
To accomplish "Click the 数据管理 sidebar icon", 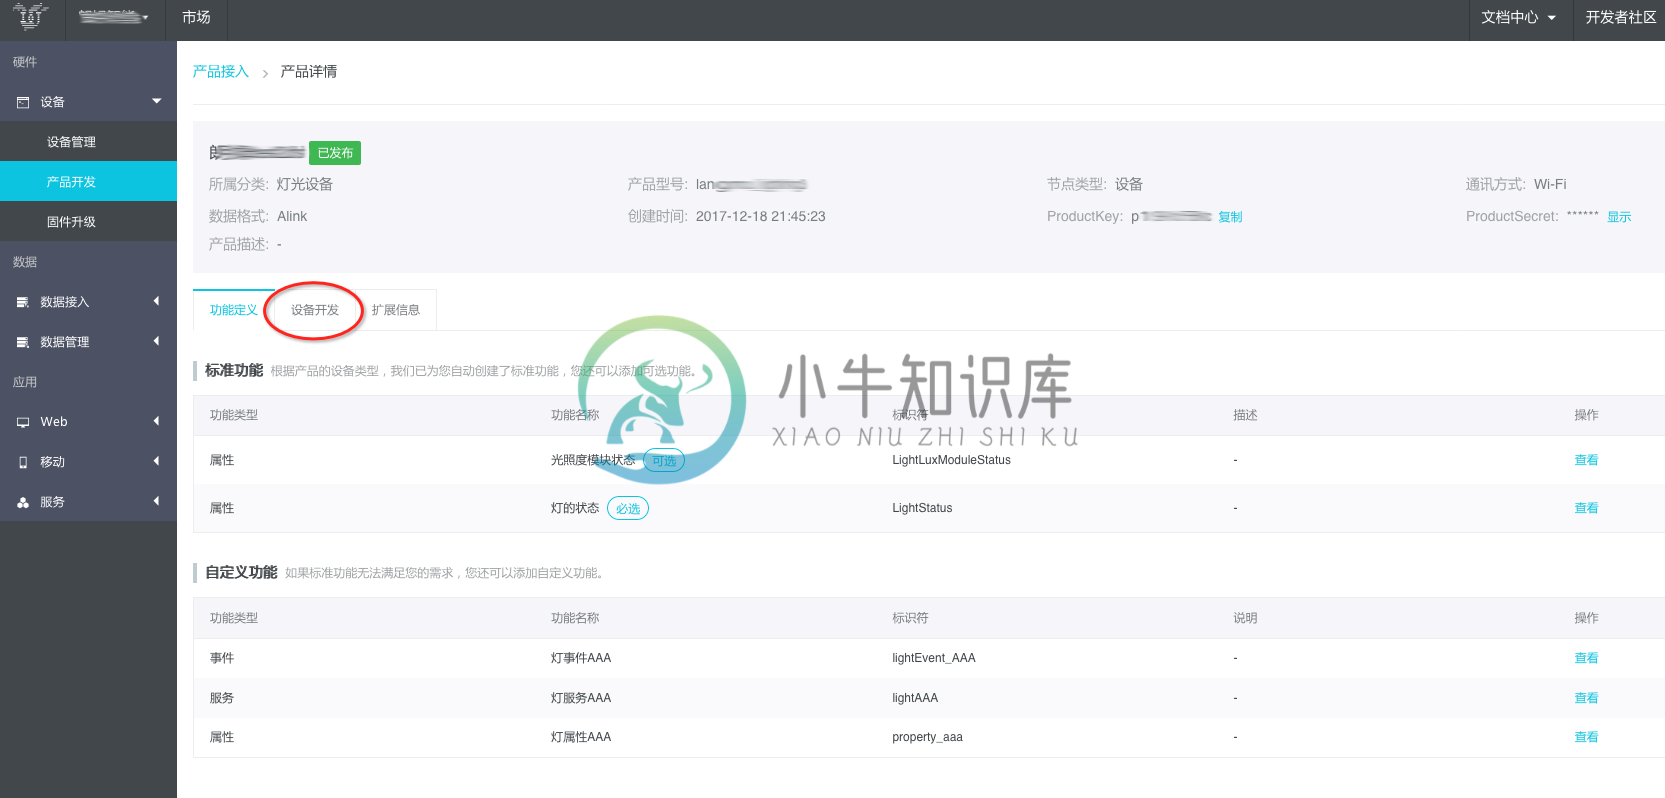I will pos(23,342).
